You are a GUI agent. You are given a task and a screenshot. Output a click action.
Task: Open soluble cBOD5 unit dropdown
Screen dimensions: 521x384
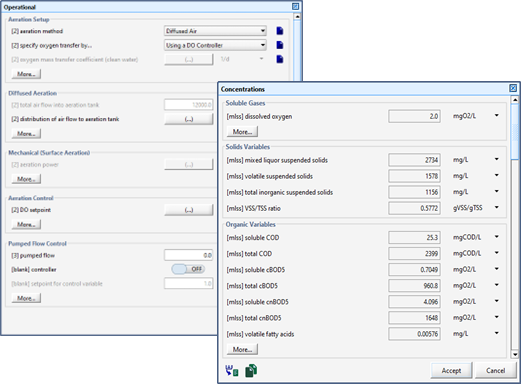click(x=496, y=269)
